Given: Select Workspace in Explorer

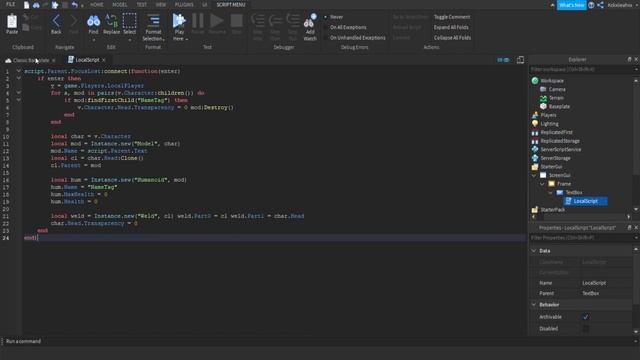Looking at the screenshot, I should click(552, 81).
